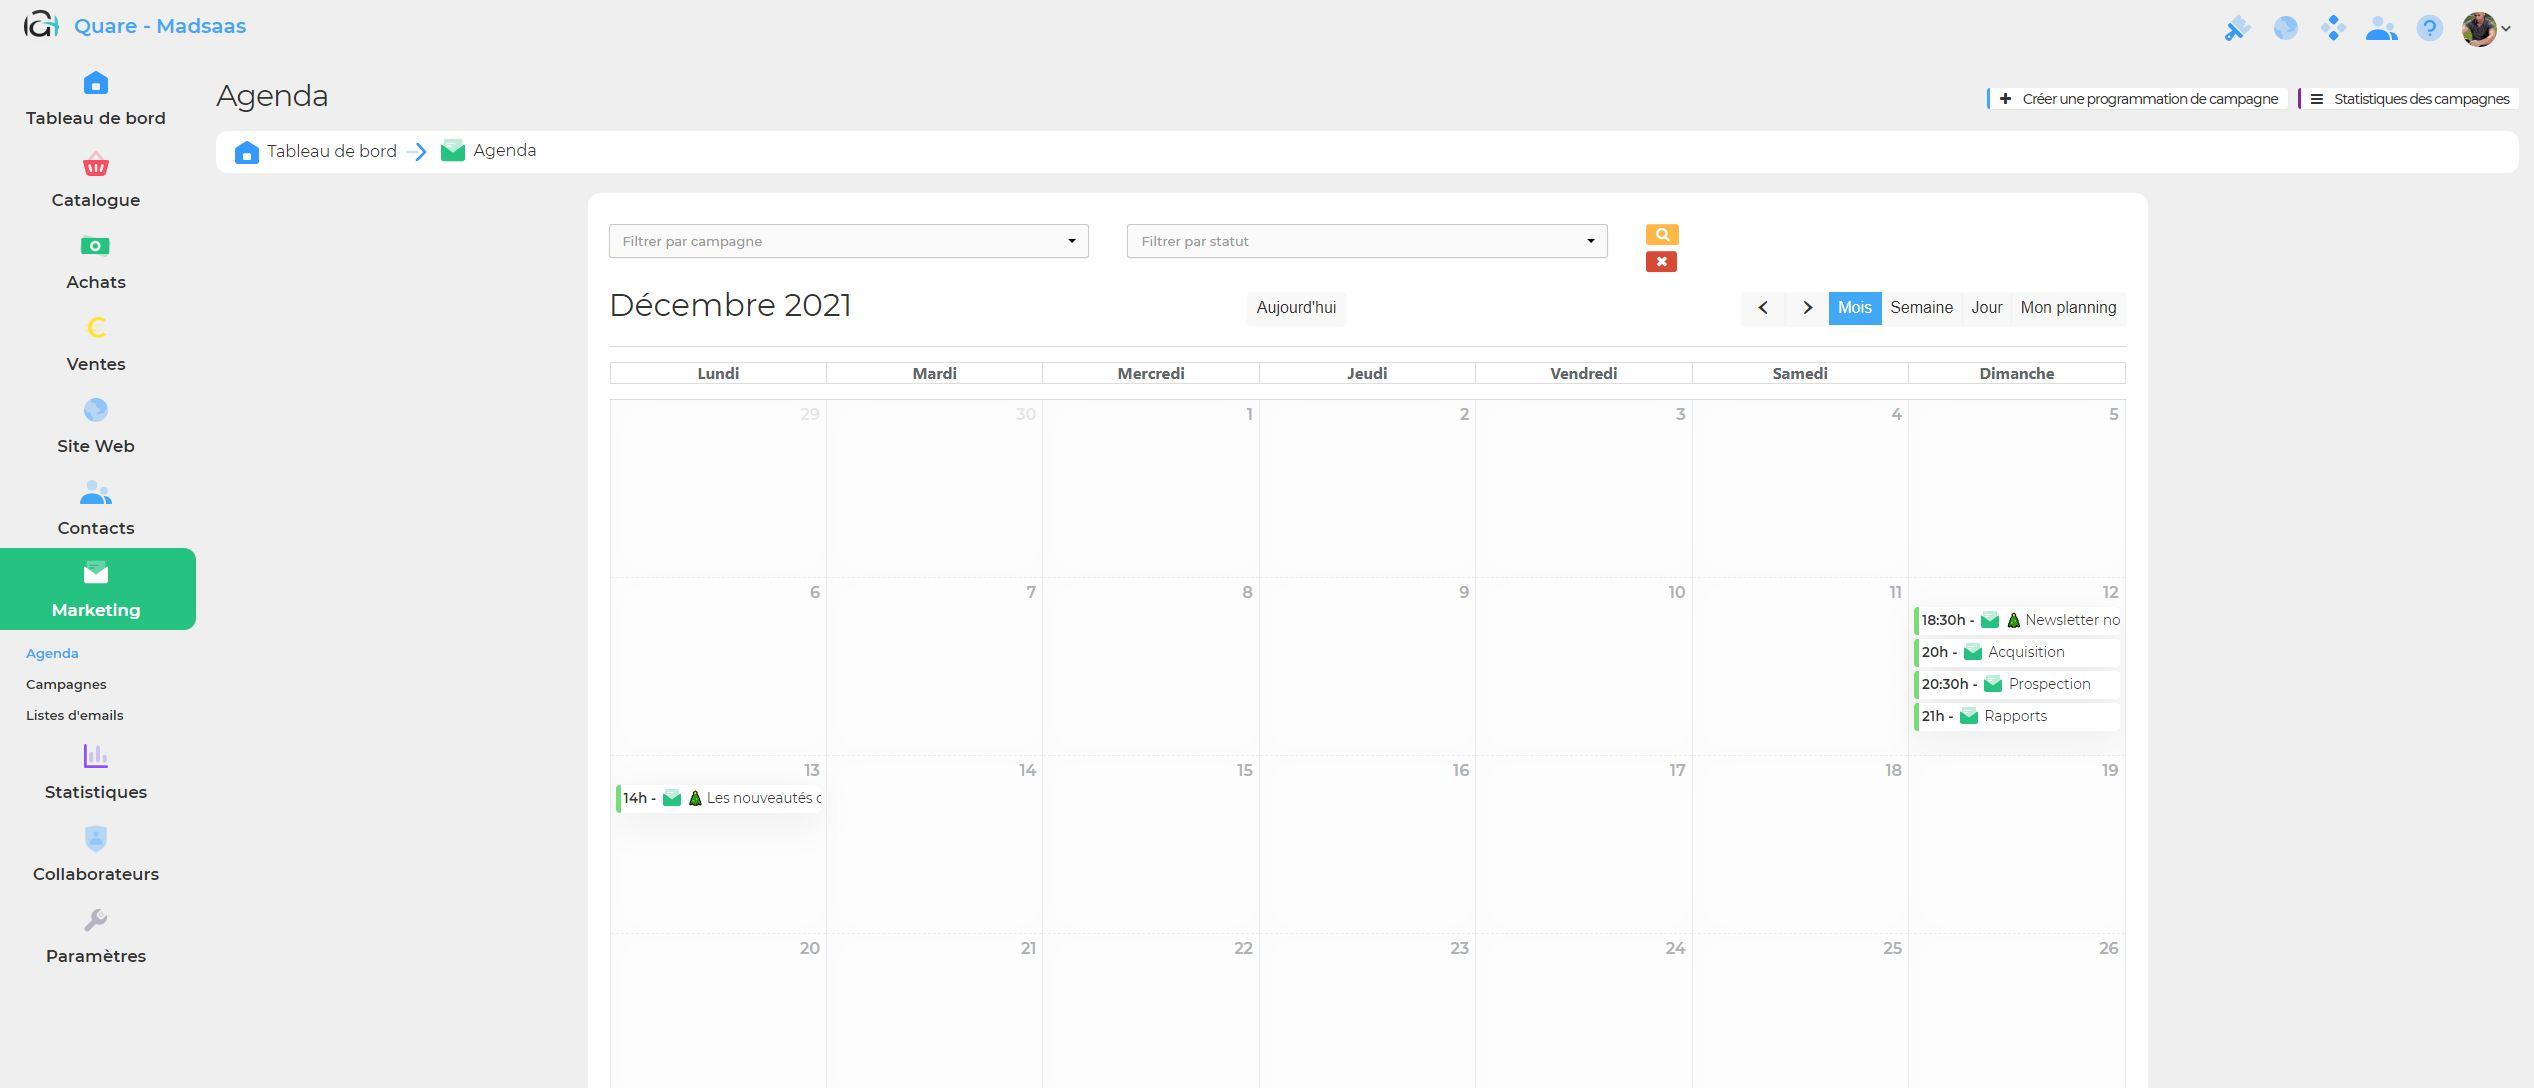The width and height of the screenshot is (2534, 1088).
Task: Click the four-diamonds apps icon
Action: [x=2333, y=28]
